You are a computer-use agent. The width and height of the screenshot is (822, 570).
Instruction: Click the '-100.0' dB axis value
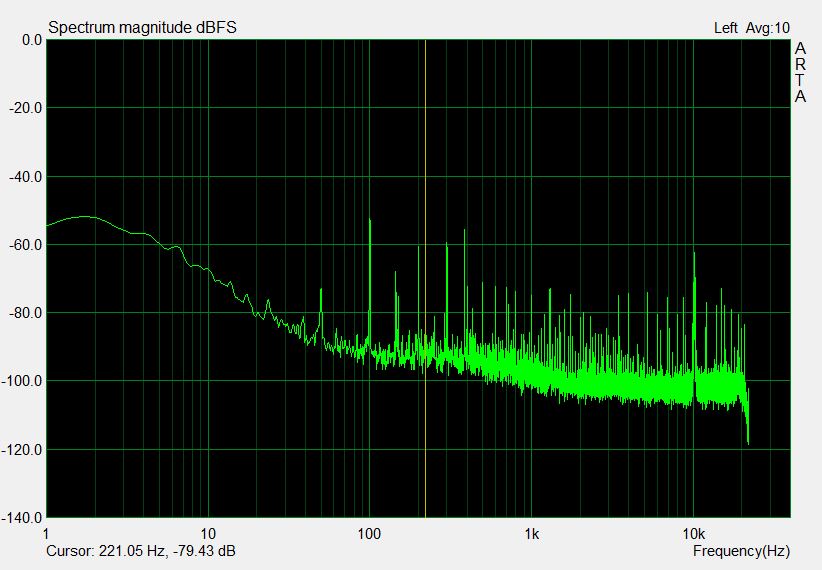[22, 381]
